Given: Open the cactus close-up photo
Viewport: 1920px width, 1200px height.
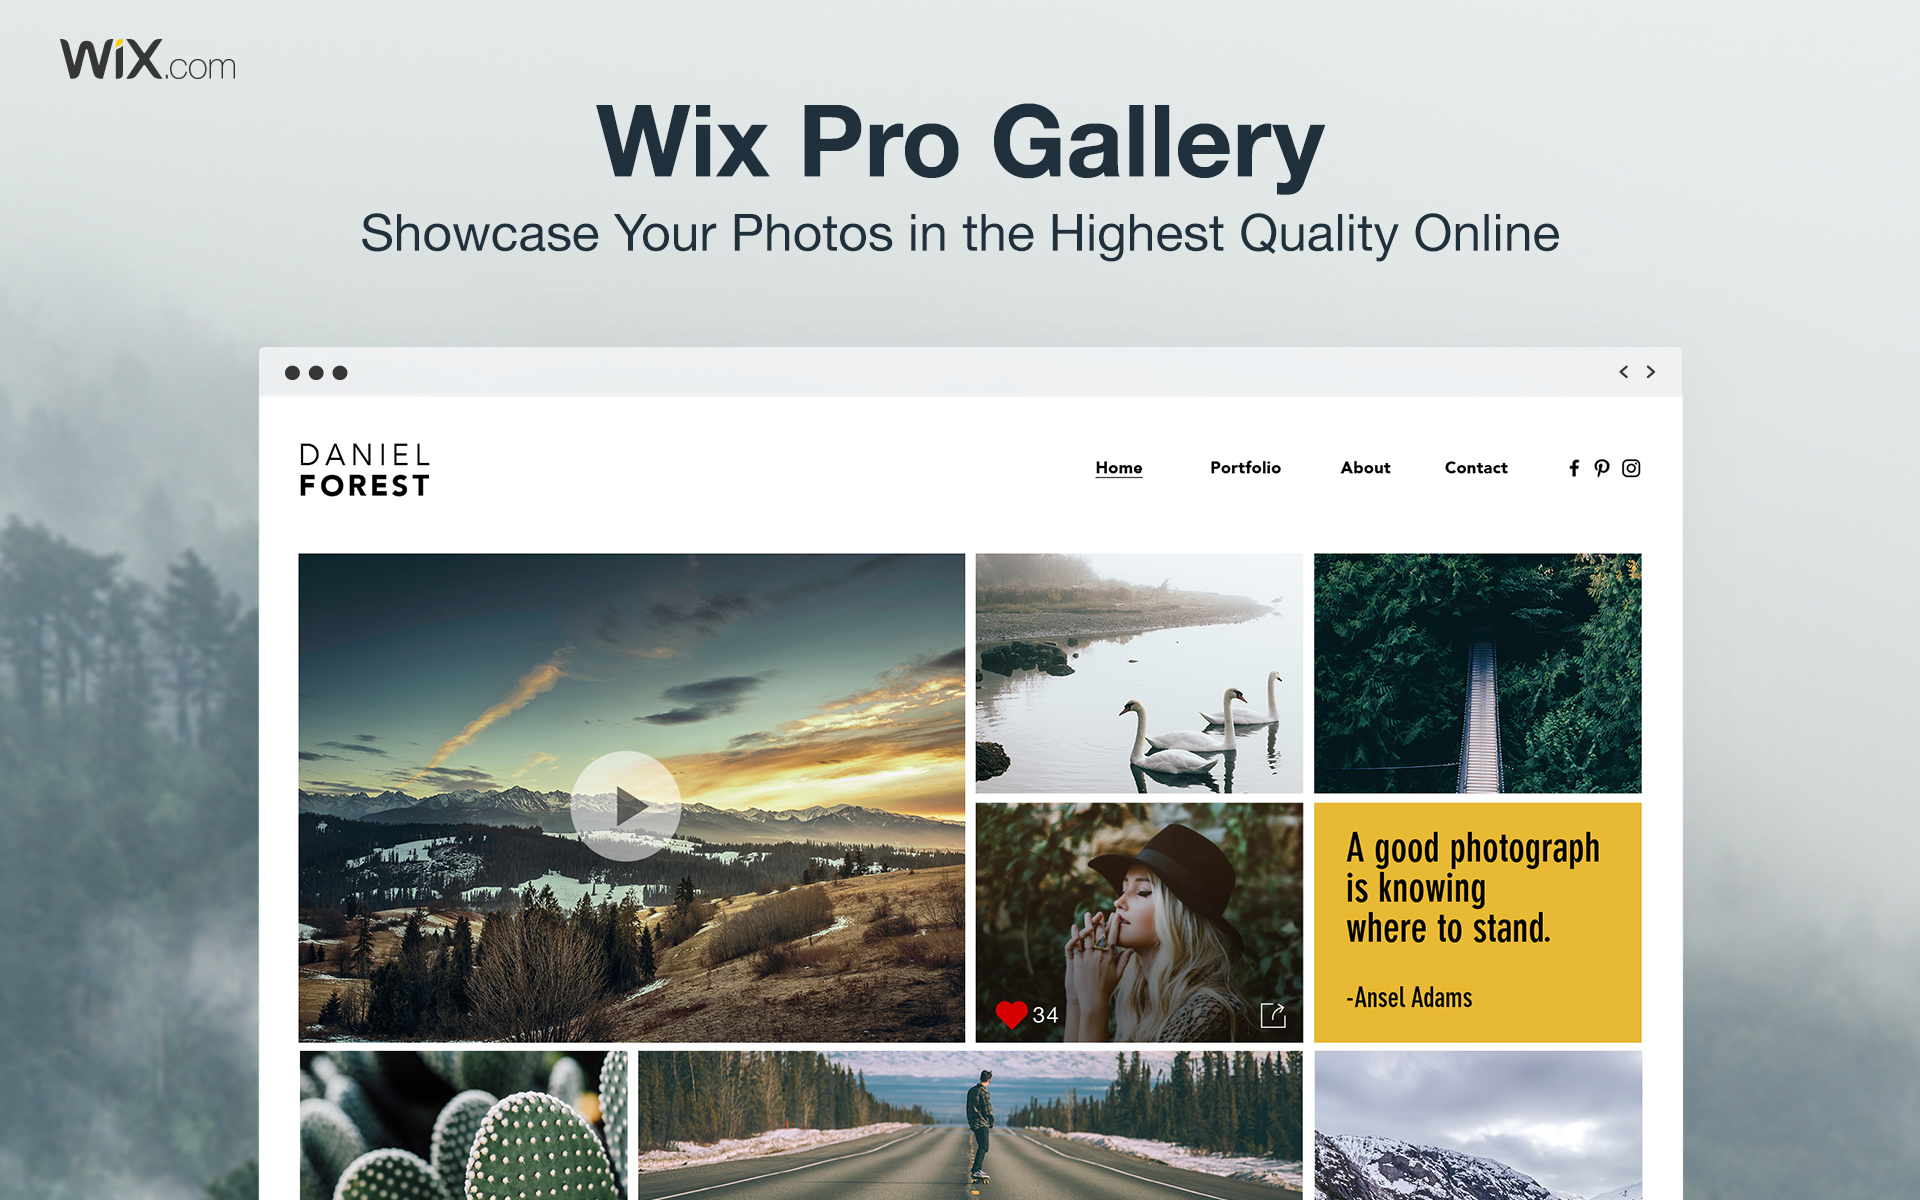Looking at the screenshot, I should pyautogui.click(x=464, y=1125).
